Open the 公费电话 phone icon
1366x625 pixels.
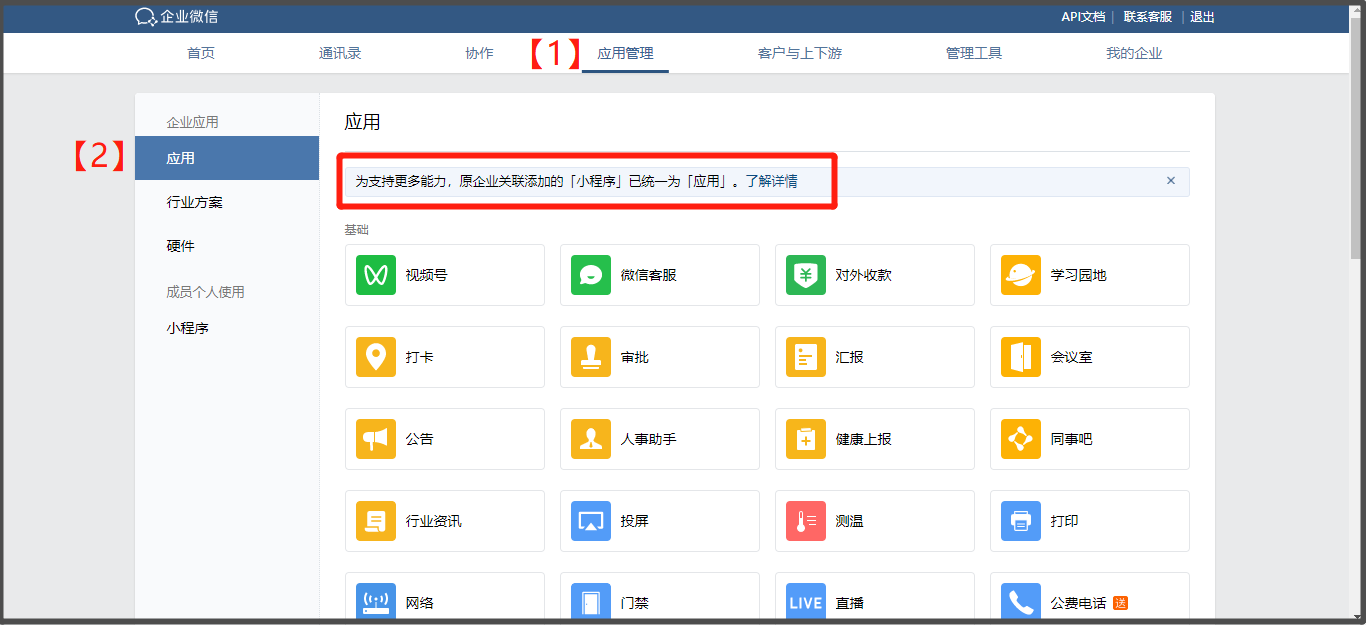pyautogui.click(x=1021, y=602)
